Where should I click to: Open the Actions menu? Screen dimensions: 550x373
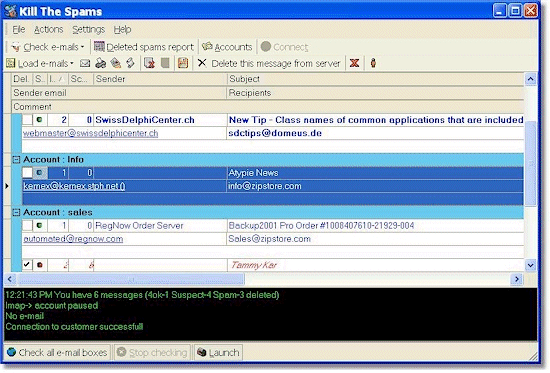48,29
